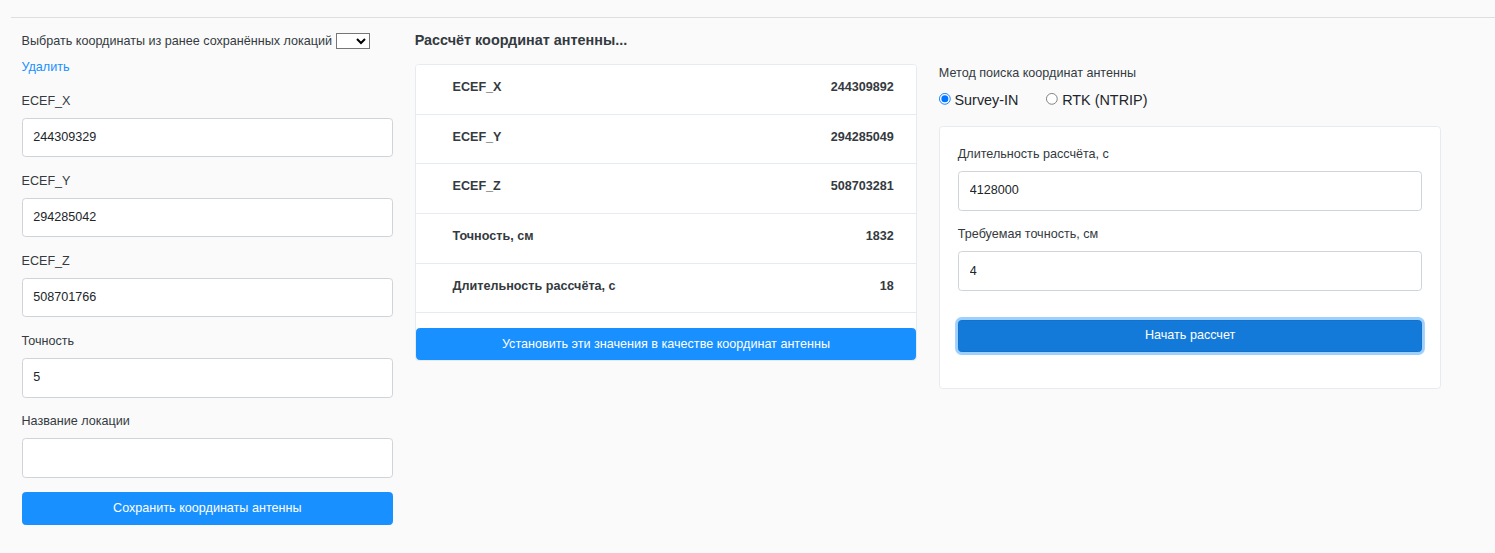The height and width of the screenshot is (553, 1495).
Task: Click the Точность, см value 1832
Action: [x=879, y=236]
